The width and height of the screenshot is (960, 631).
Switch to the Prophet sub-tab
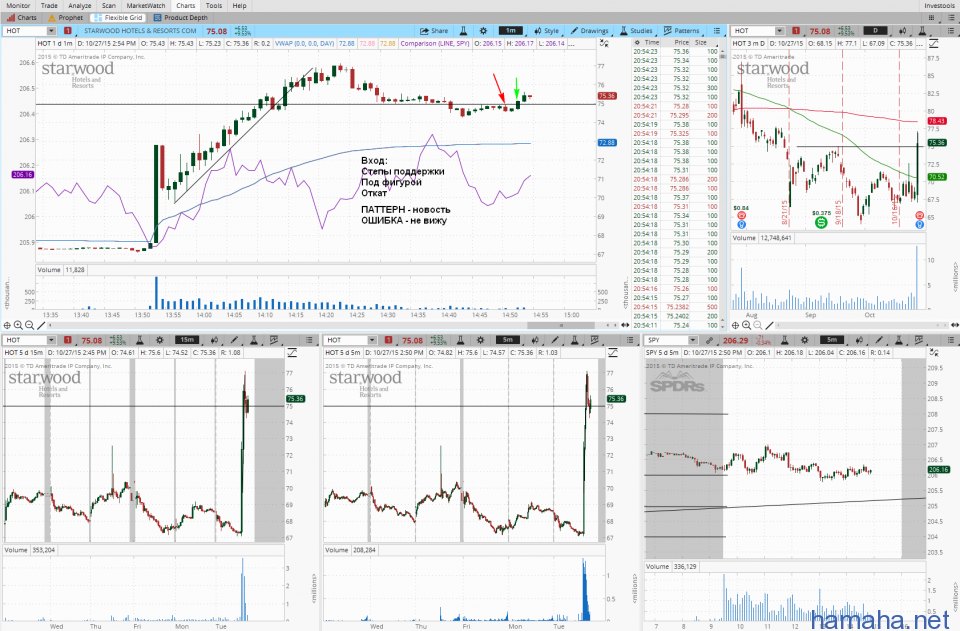(x=66, y=18)
